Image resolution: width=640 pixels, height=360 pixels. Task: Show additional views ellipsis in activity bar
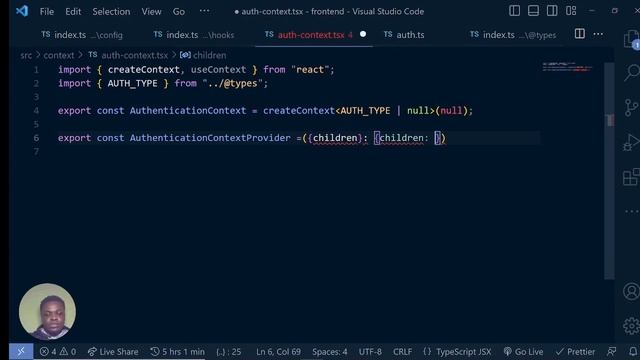coord(632,211)
